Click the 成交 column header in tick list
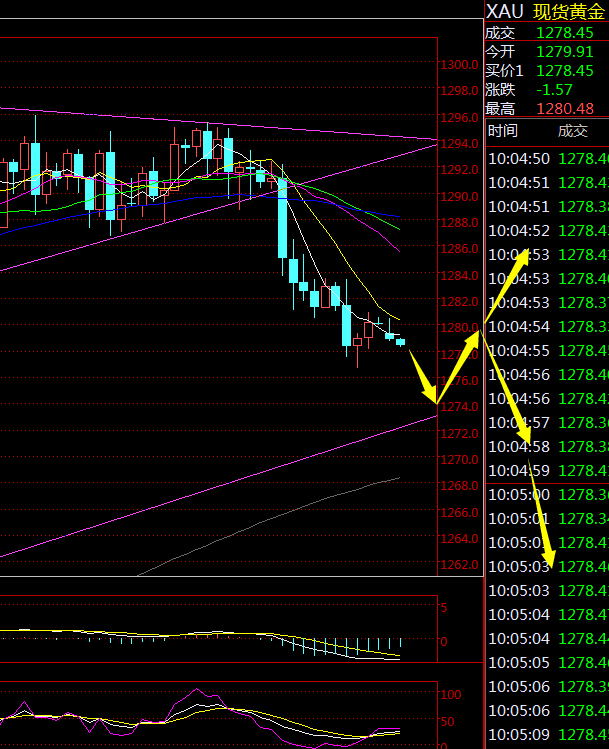Screen dimensions: 609x749 coord(572,131)
